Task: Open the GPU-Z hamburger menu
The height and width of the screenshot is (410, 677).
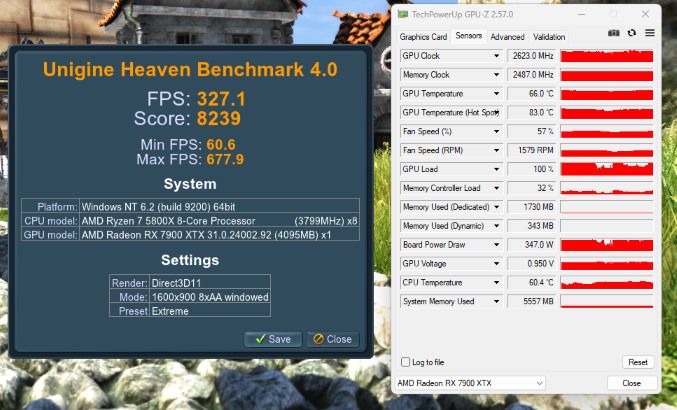Action: click(x=650, y=33)
